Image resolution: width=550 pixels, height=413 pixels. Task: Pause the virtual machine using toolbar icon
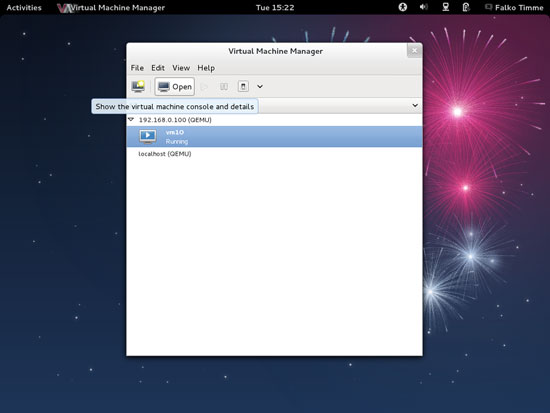(x=224, y=87)
